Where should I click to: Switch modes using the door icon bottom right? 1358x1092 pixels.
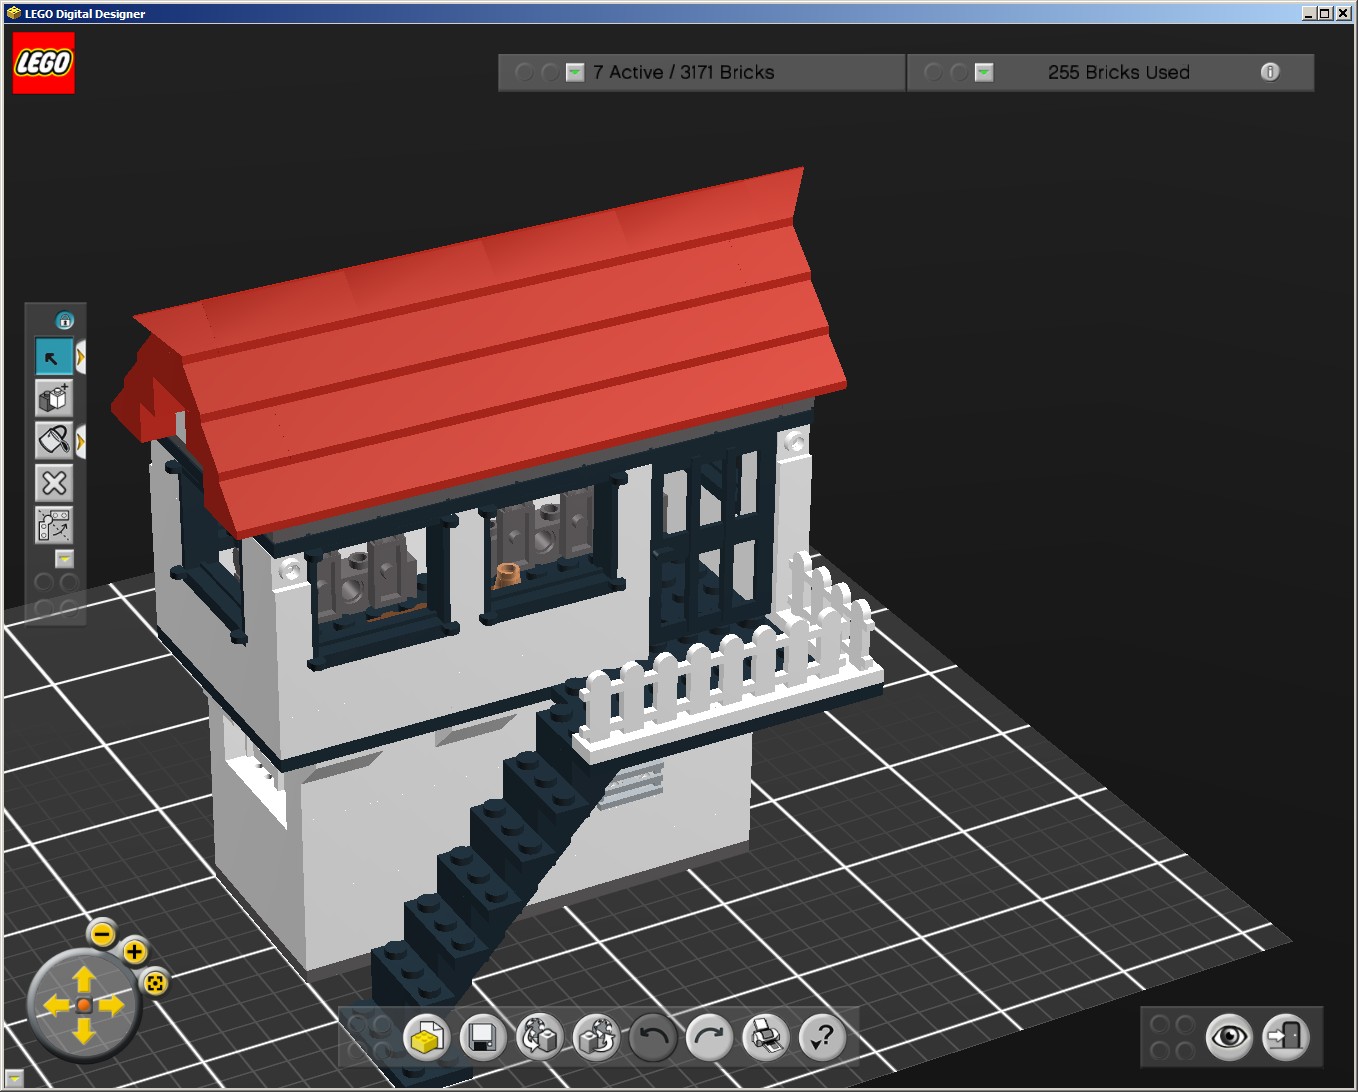point(1285,1038)
